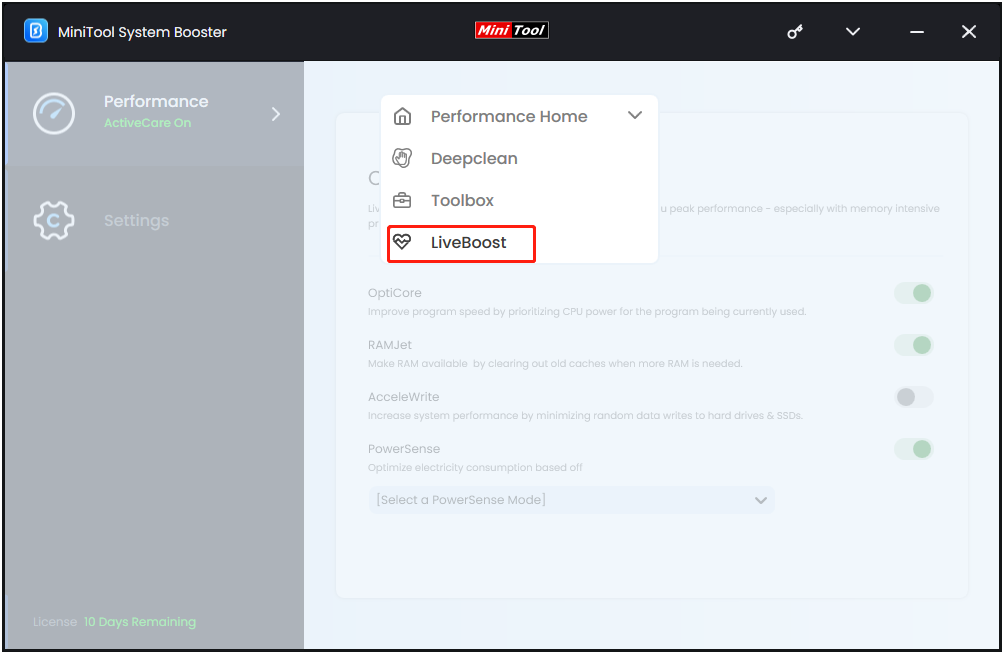This screenshot has height=655, width=1005.
Task: Open the title bar dropdown arrow menu
Action: point(852,31)
